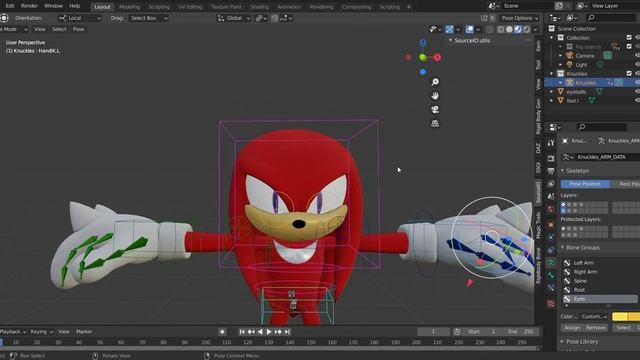Open the Render menu
Image resolution: width=640 pixels, height=360 pixels.
click(29, 6)
